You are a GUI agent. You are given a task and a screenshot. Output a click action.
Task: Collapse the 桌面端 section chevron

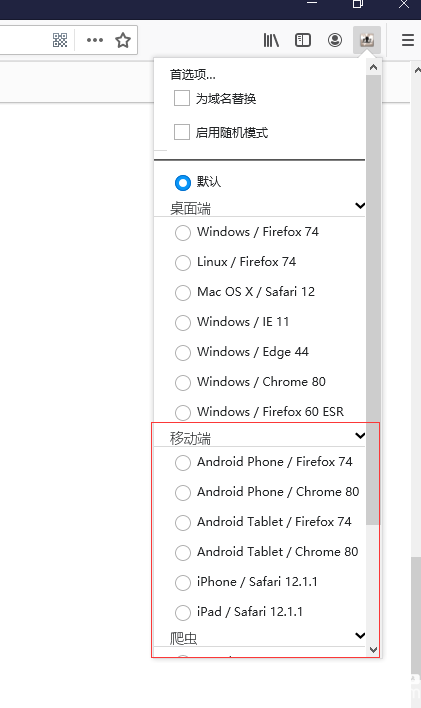[x=360, y=206]
